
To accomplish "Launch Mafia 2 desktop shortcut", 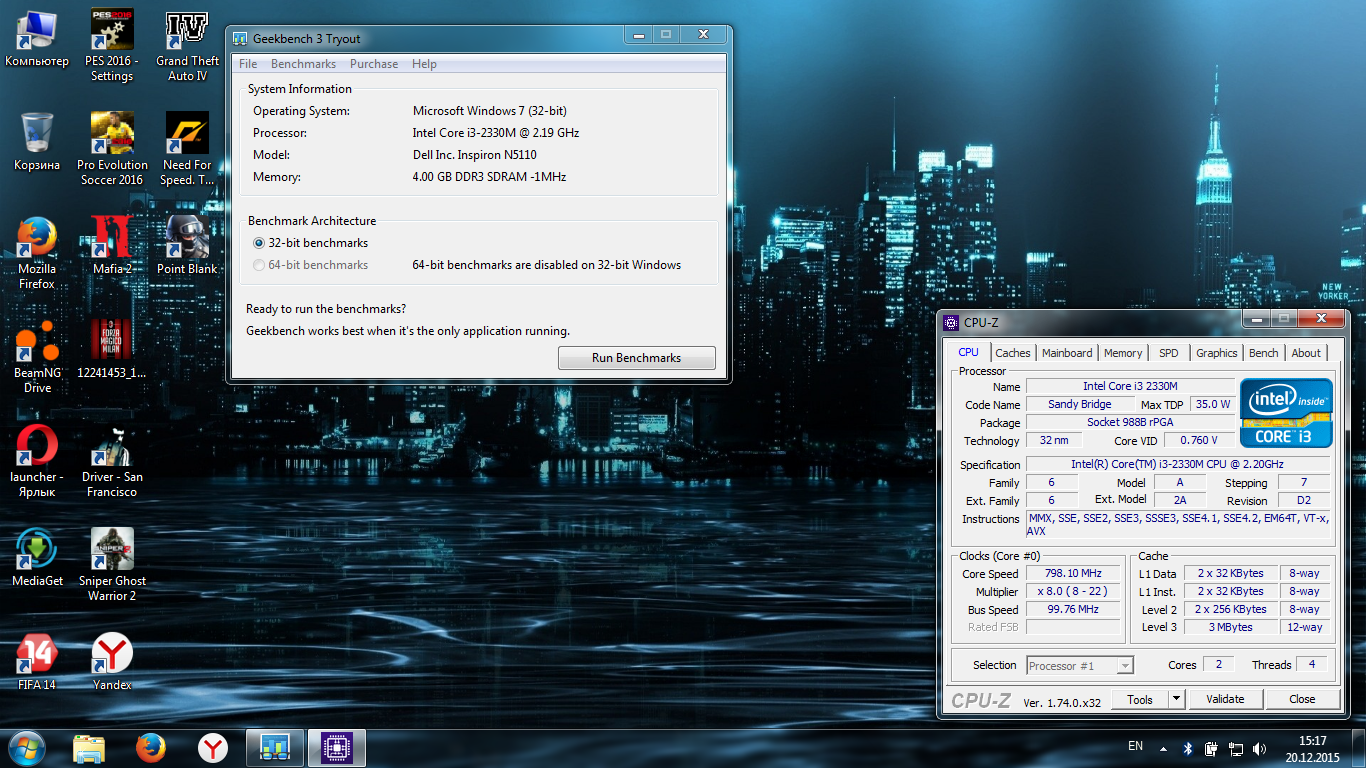I will [x=112, y=245].
